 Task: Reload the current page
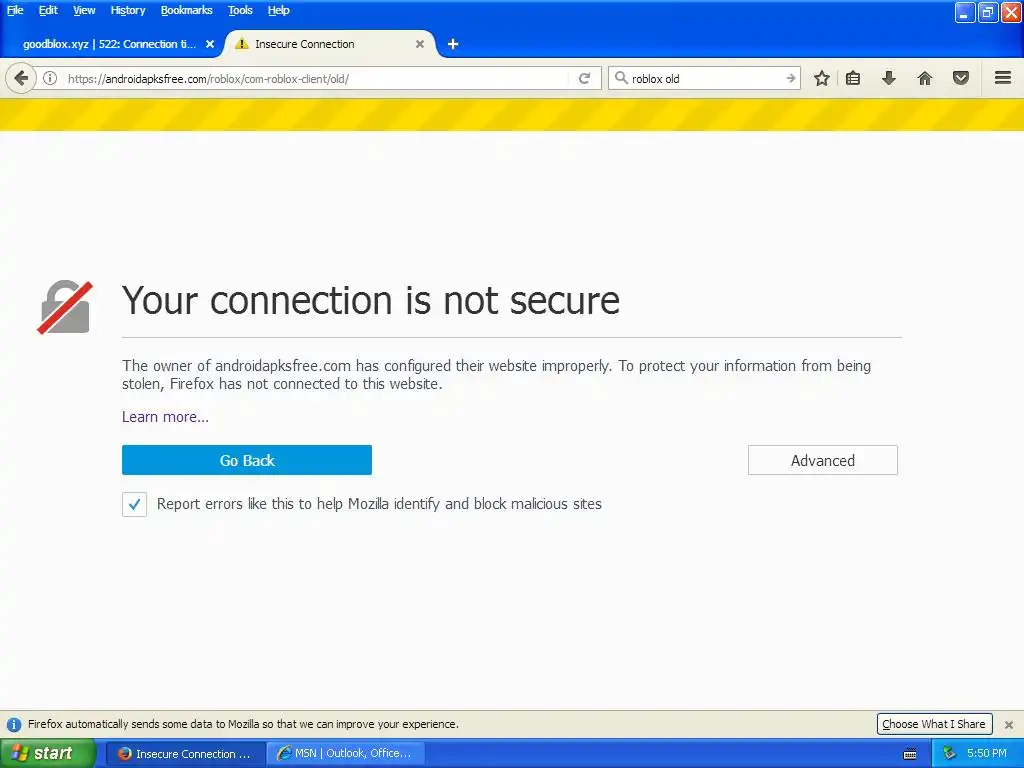tap(584, 78)
